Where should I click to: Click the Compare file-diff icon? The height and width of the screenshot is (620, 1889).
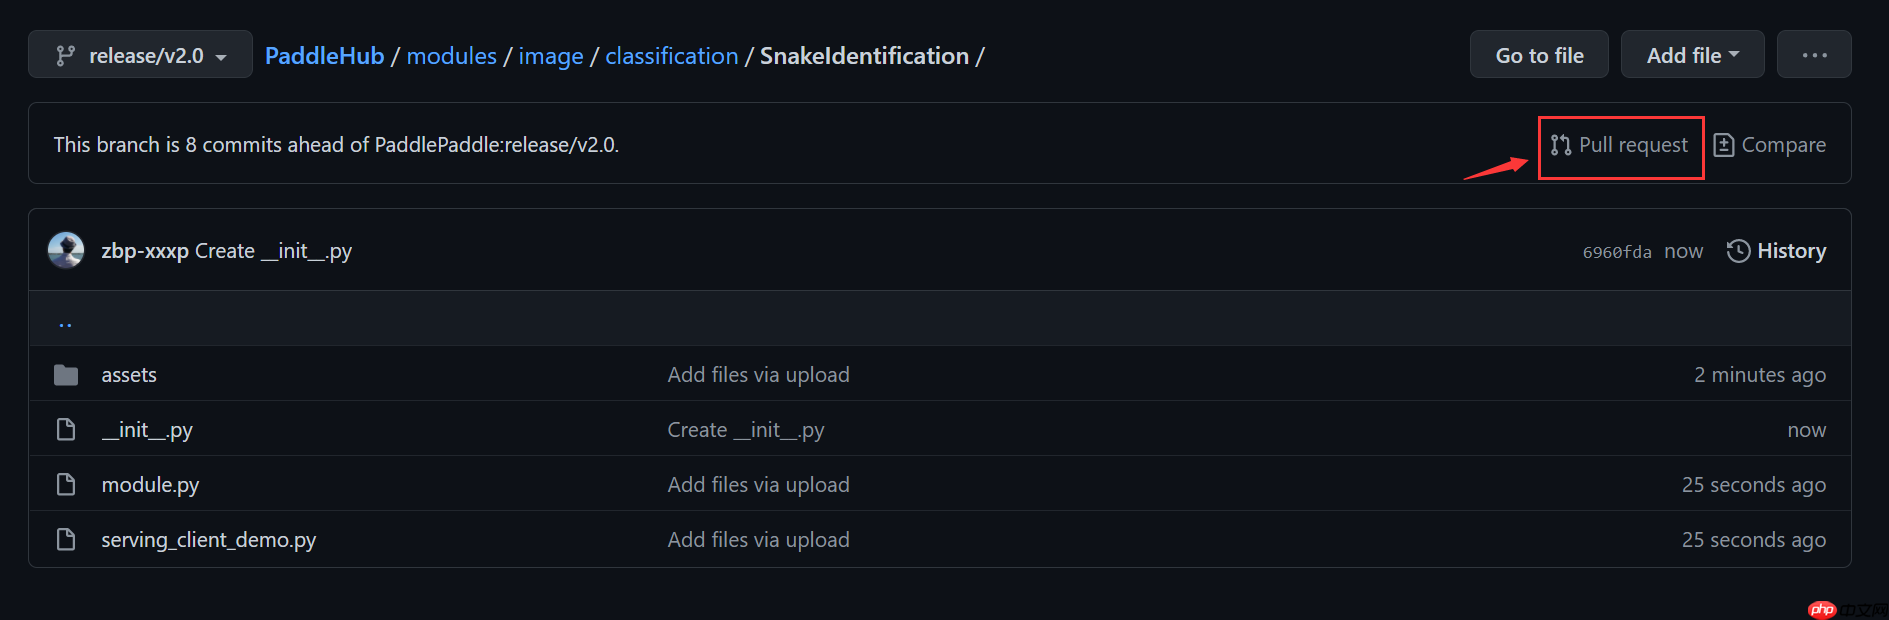pos(1723,145)
